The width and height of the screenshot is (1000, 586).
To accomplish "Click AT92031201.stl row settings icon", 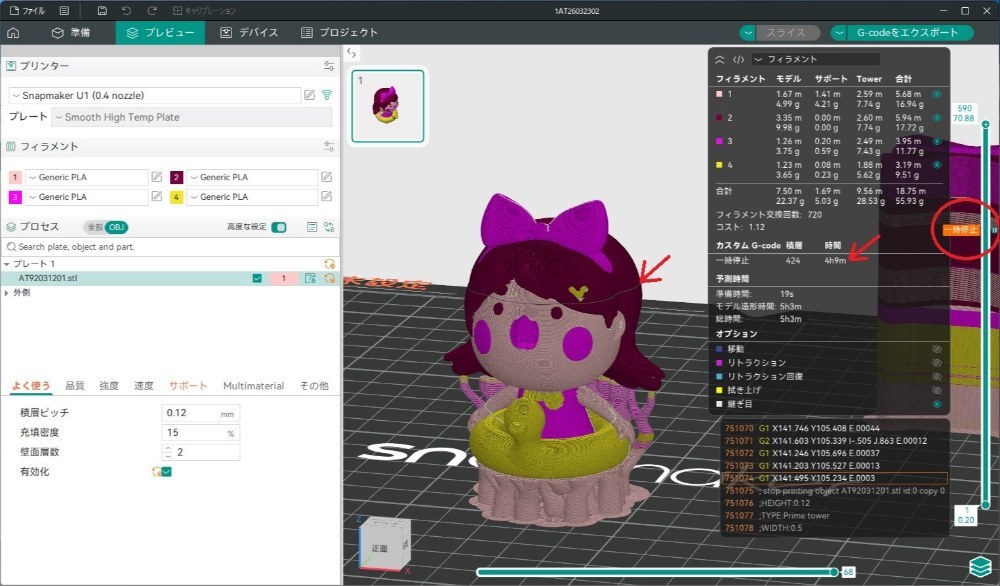I will [x=329, y=278].
